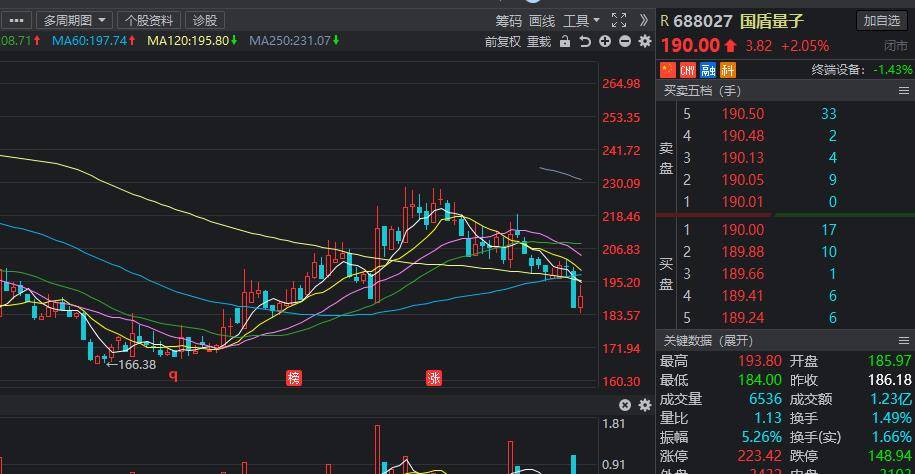
Task: Click the 终端设备 sector link
Action: (x=837, y=69)
